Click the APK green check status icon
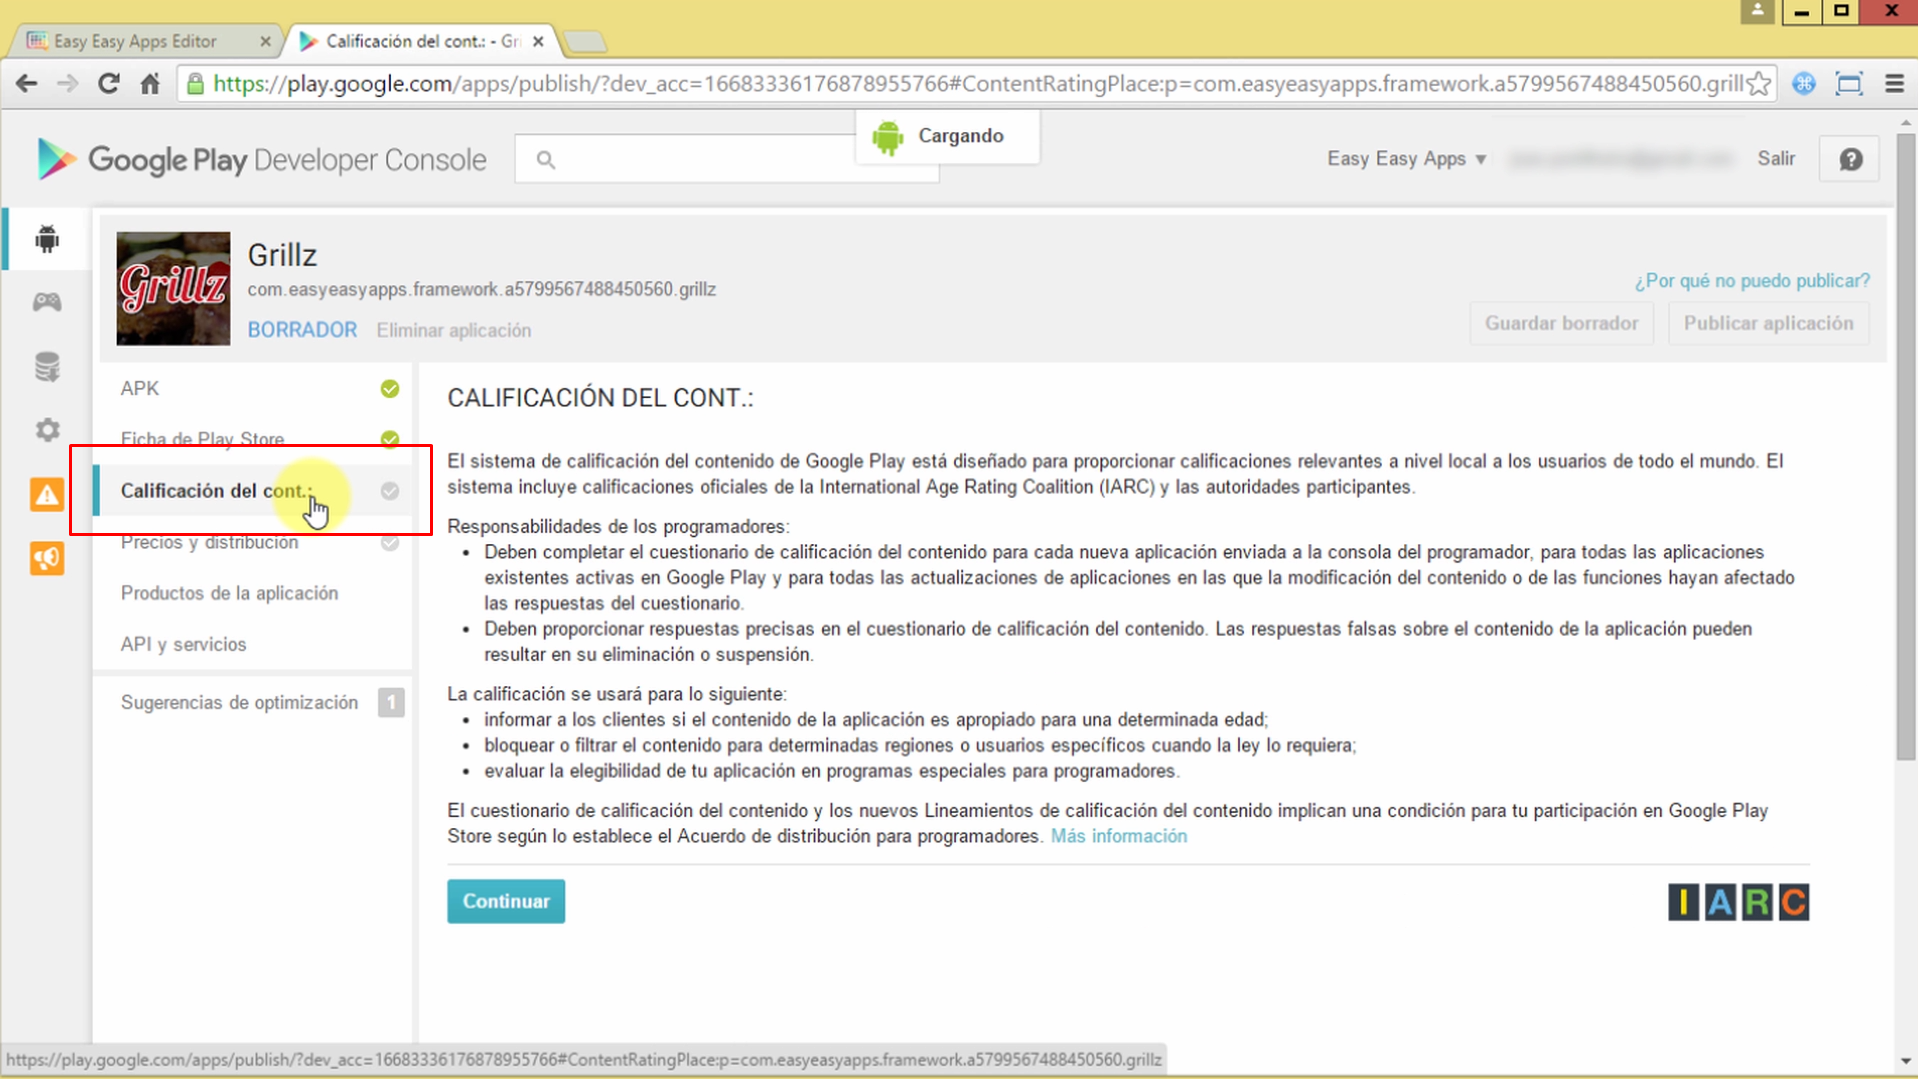The image size is (1918, 1079). [390, 389]
